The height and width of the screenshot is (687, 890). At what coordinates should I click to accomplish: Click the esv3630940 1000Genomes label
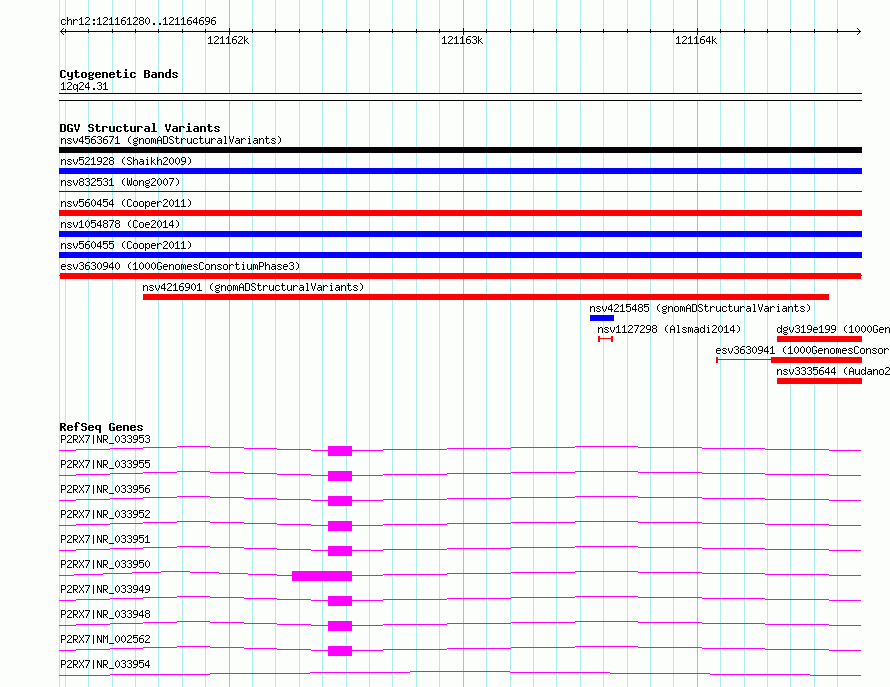coord(180,266)
